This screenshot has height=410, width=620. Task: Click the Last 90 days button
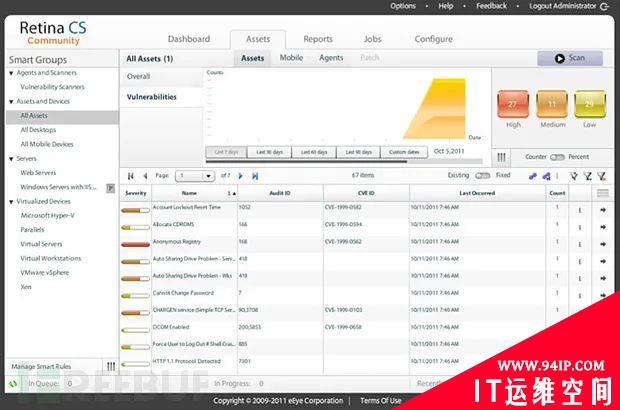coord(358,152)
